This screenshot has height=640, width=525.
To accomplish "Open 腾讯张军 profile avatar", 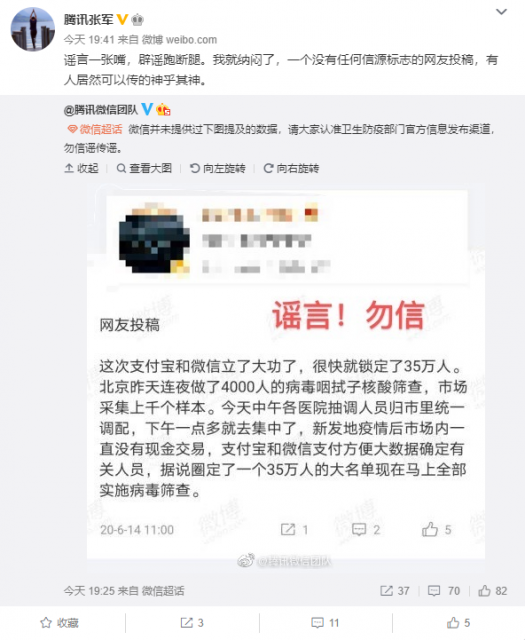I will point(33,29).
